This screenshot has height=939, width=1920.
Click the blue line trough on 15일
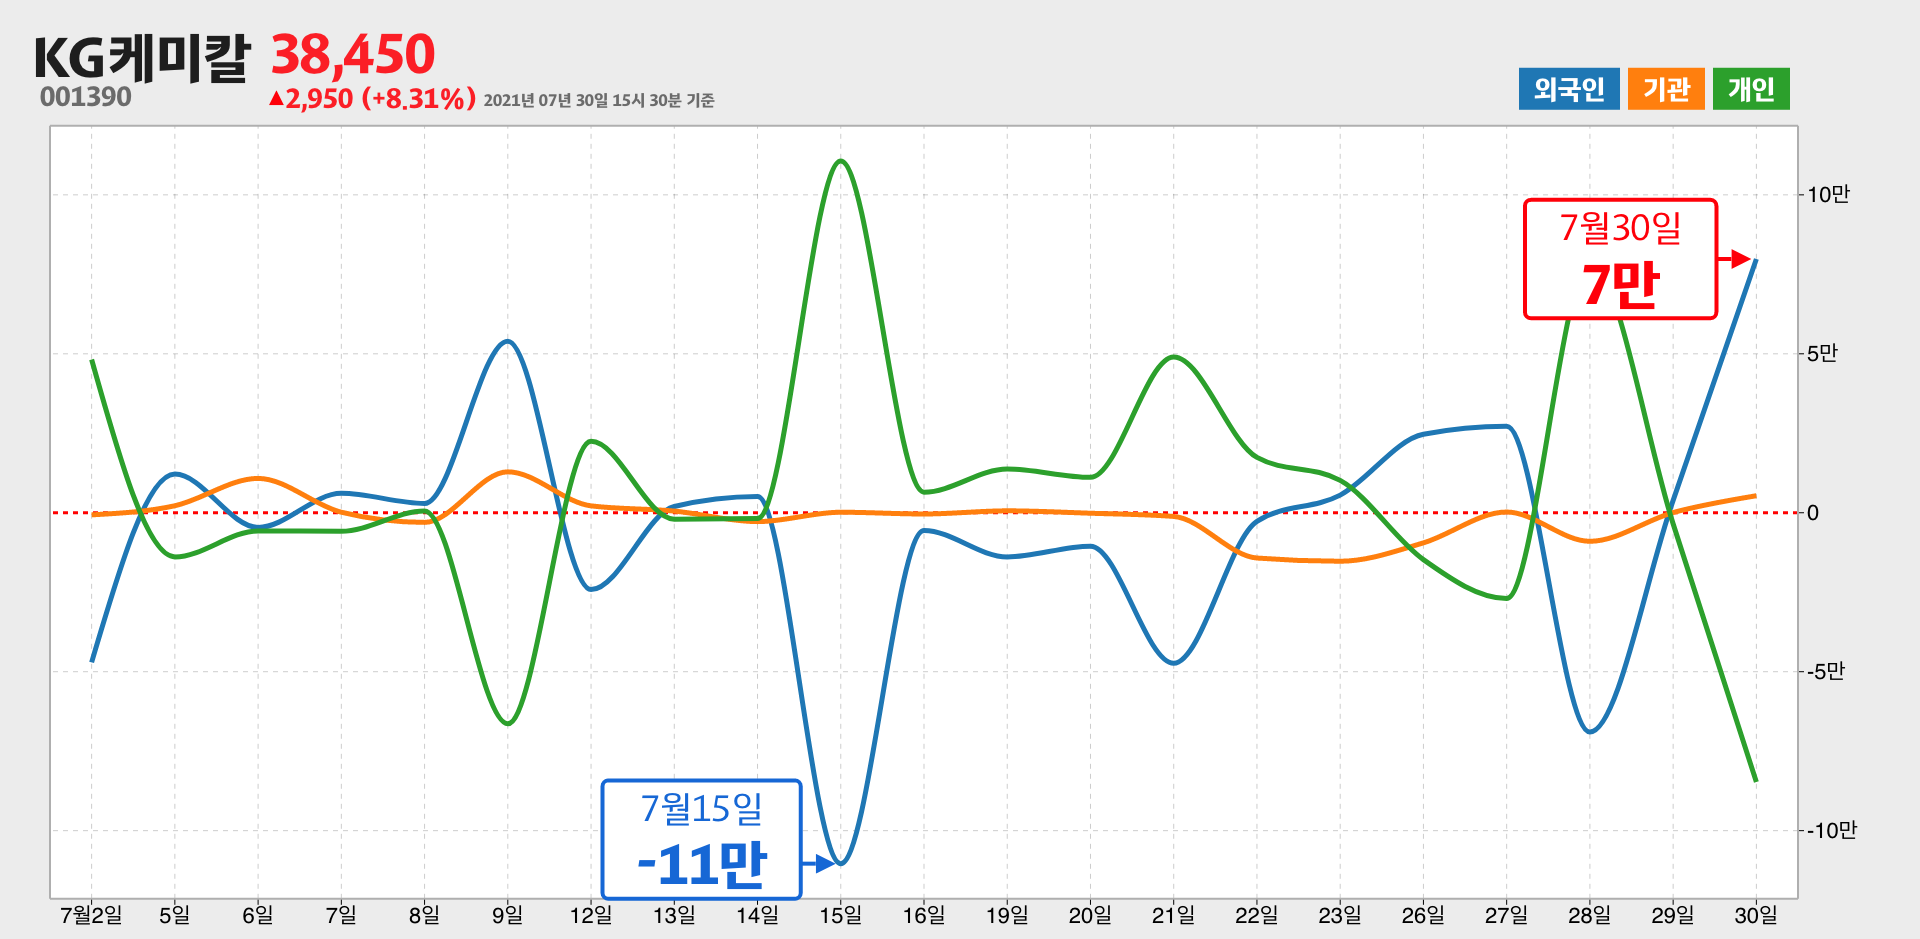tap(841, 863)
